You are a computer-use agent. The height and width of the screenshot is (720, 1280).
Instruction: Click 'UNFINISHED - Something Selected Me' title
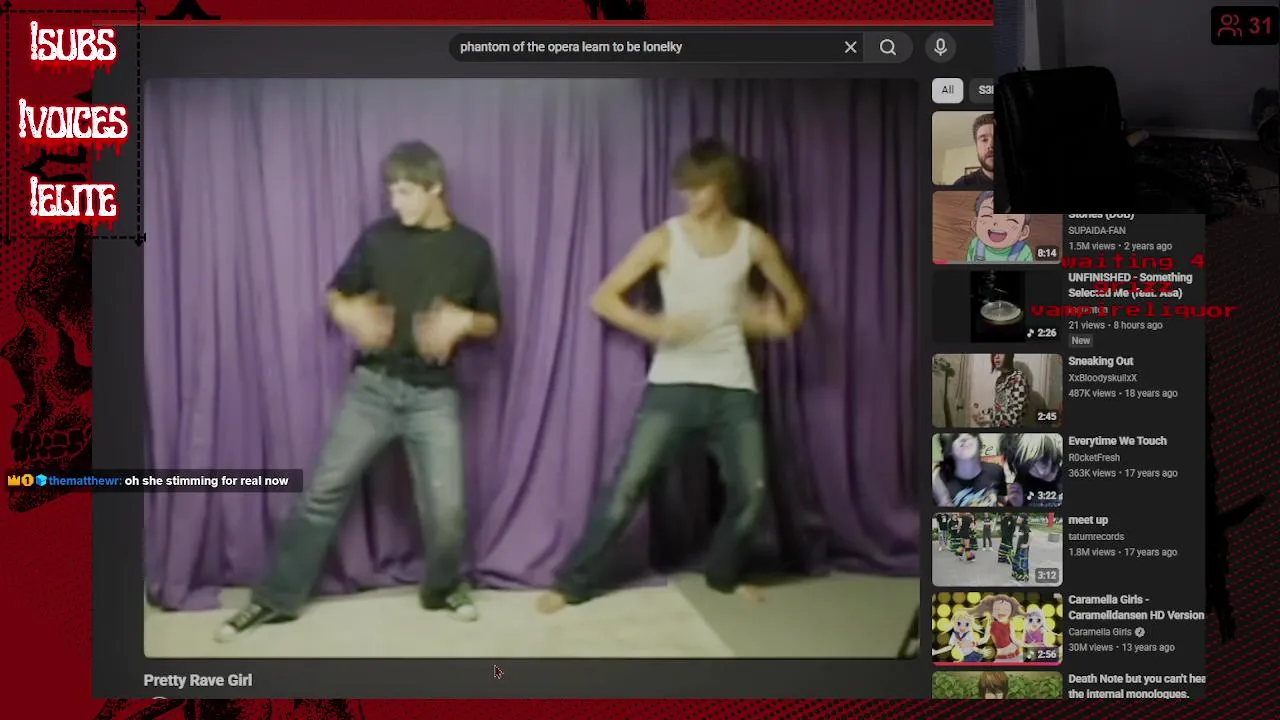(1130, 285)
